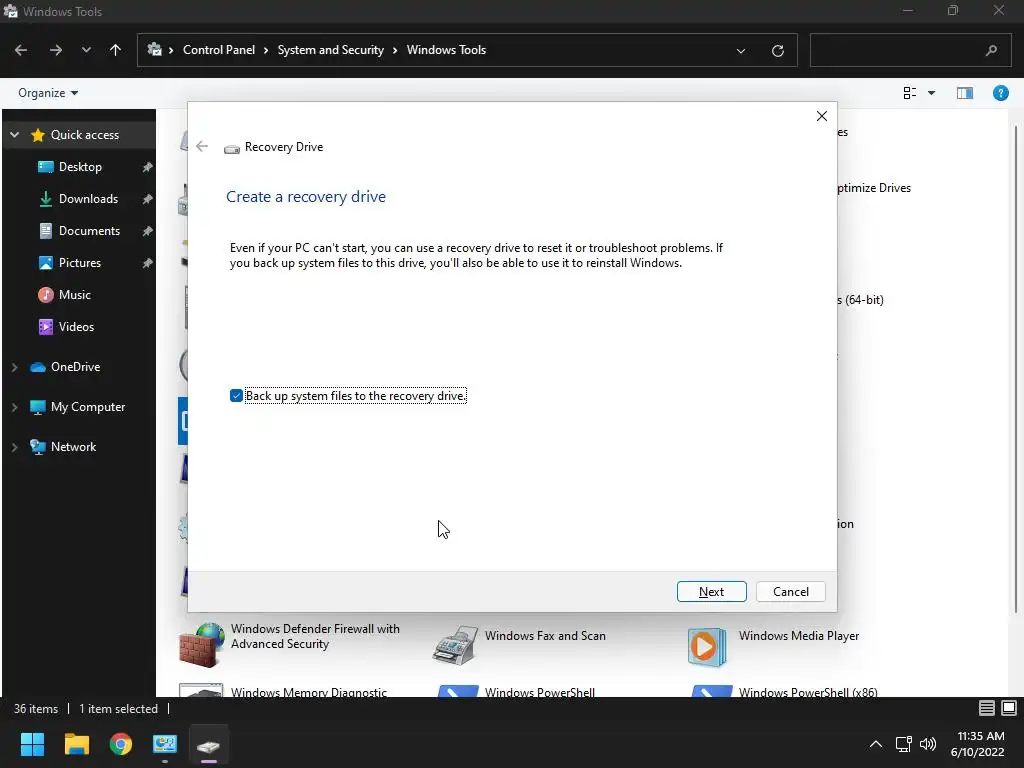Select Windows Media Player icon
Viewport: 1024px width, 768px height.
(707, 647)
